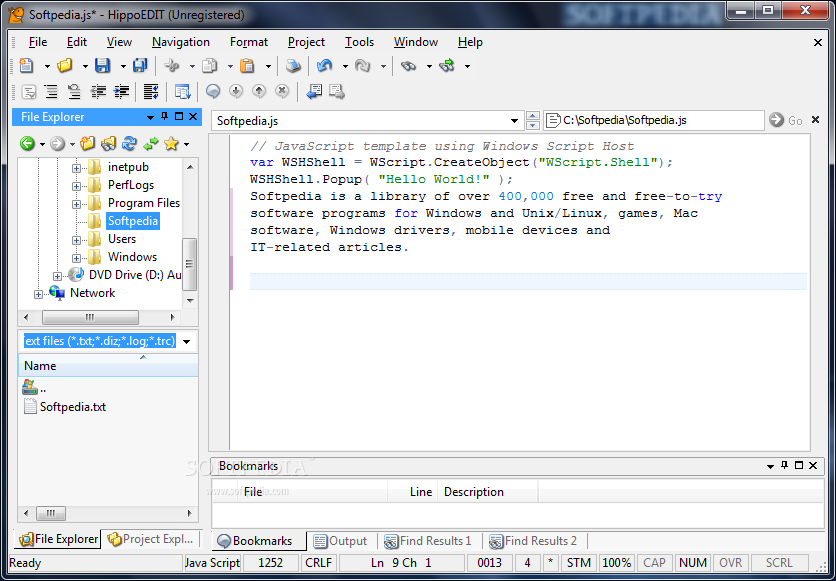Image resolution: width=836 pixels, height=581 pixels.
Task: Open the File menu
Action: coord(38,42)
